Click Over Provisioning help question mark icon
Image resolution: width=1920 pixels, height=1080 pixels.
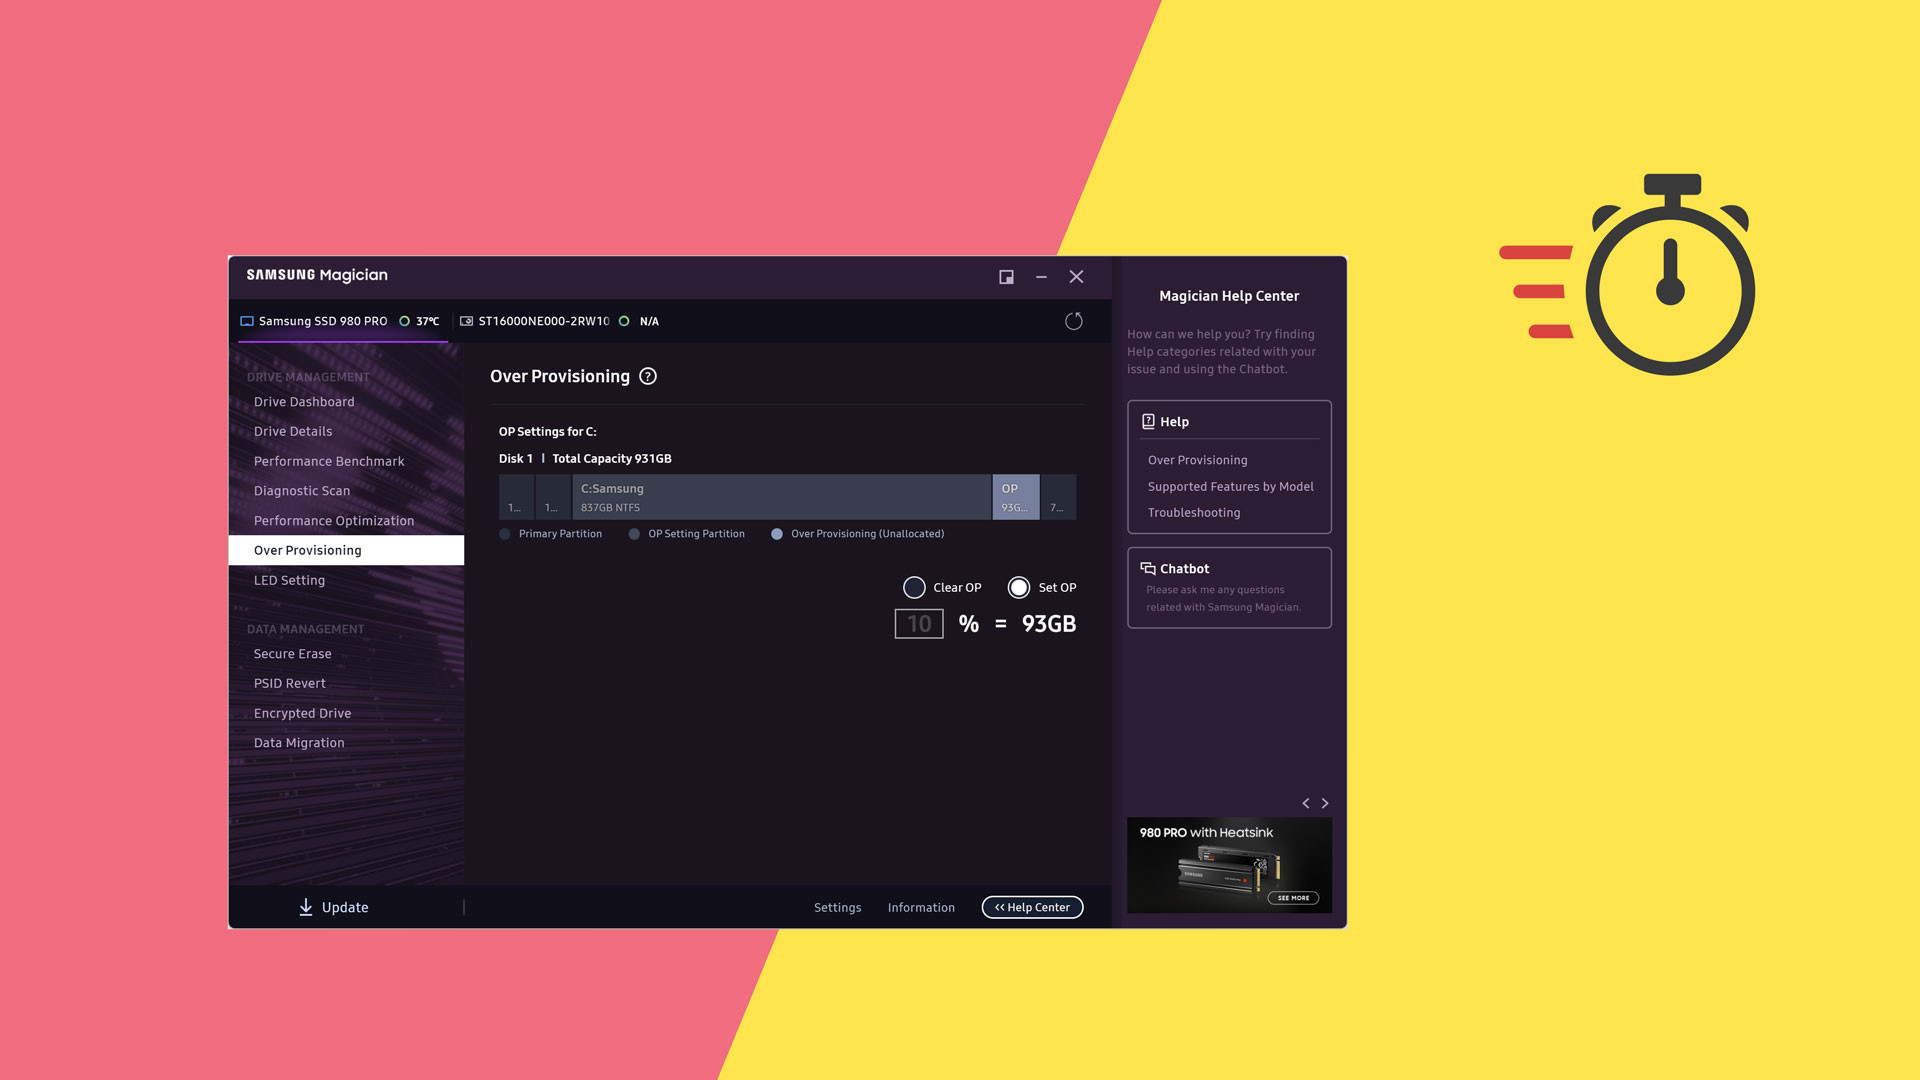tap(648, 376)
